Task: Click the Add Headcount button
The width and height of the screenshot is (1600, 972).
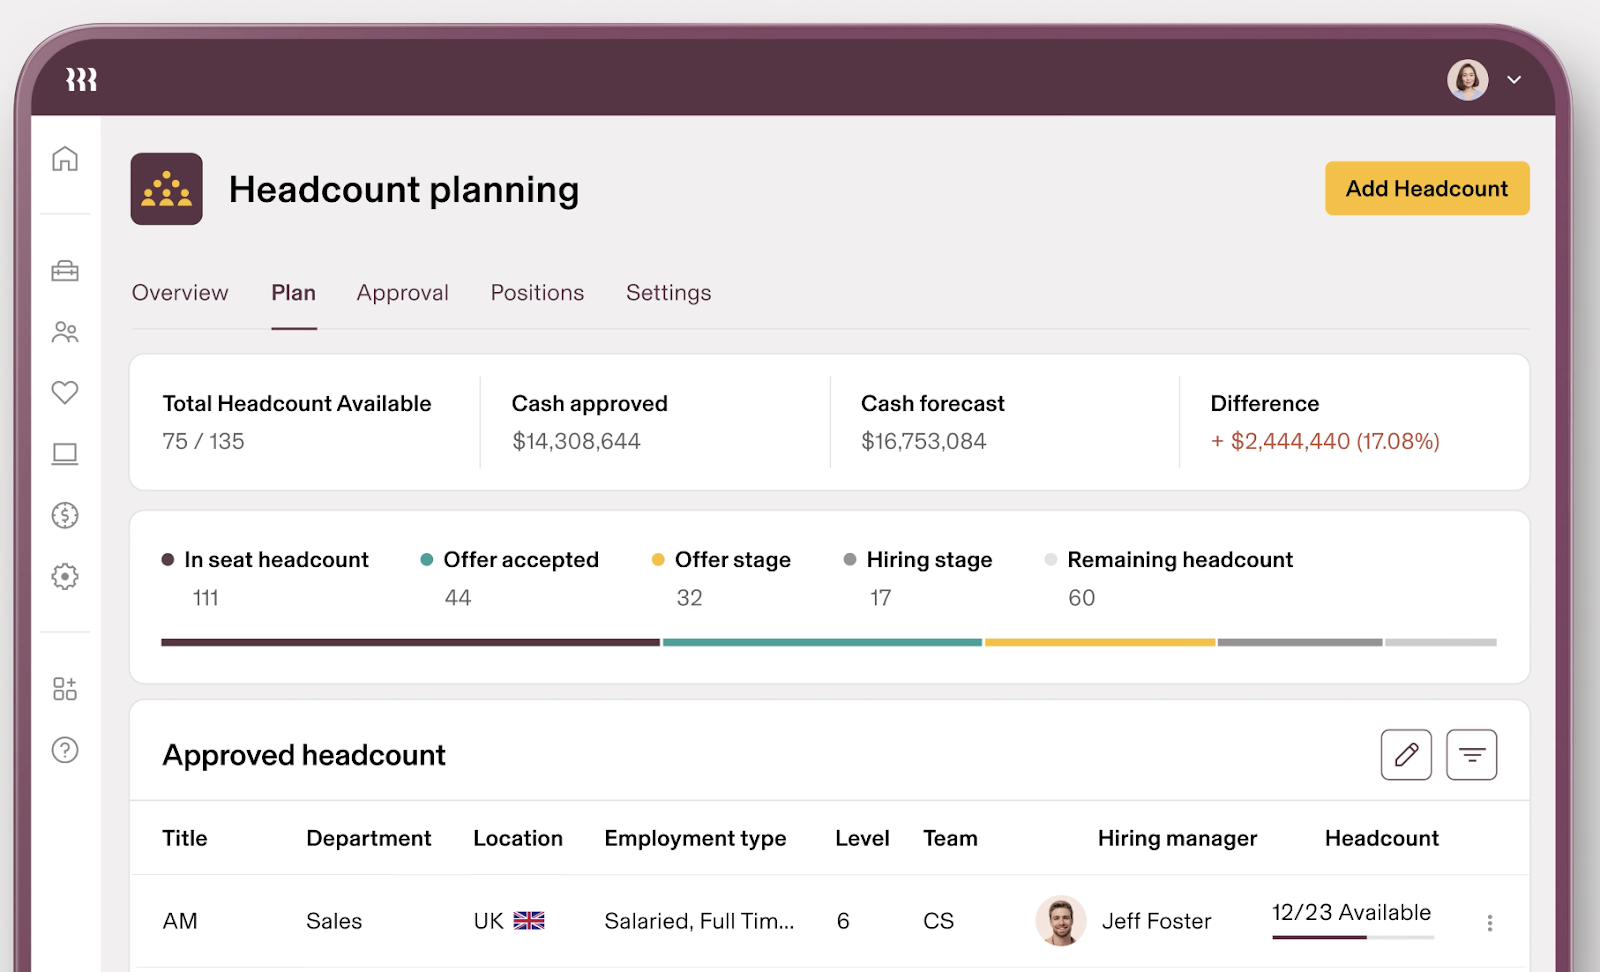Action: click(1427, 188)
